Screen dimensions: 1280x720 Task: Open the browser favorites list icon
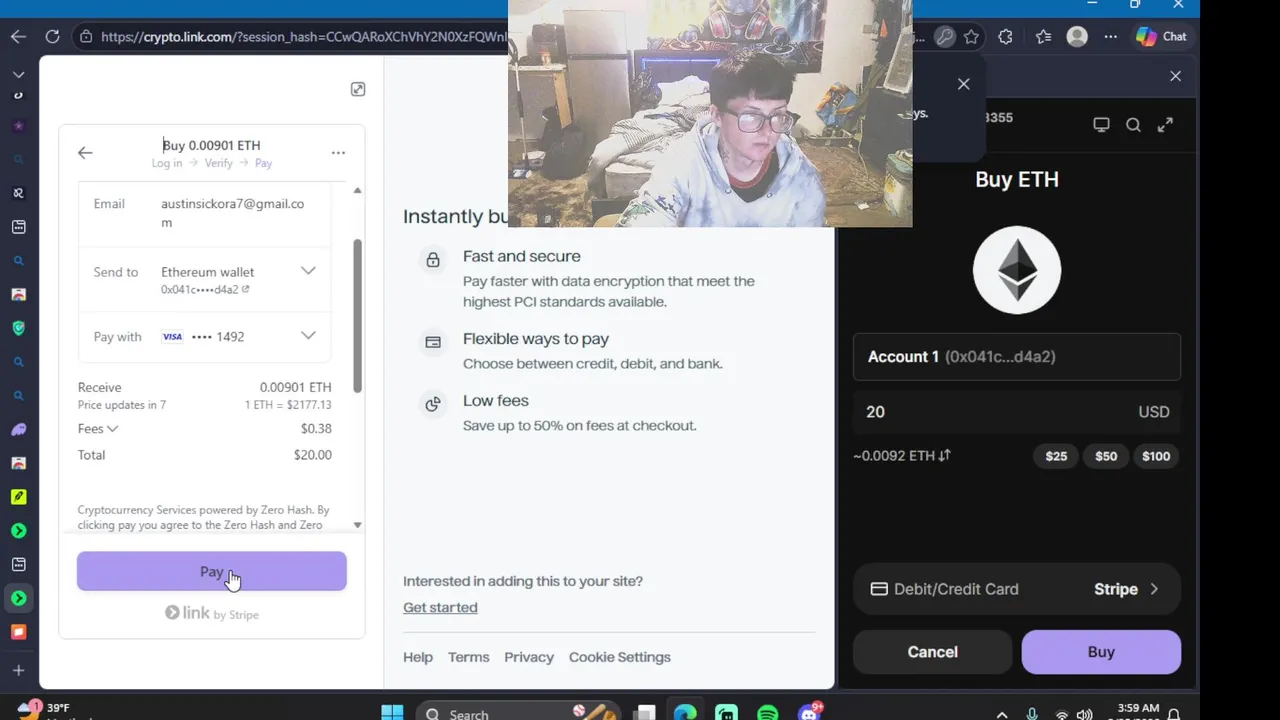(1043, 37)
